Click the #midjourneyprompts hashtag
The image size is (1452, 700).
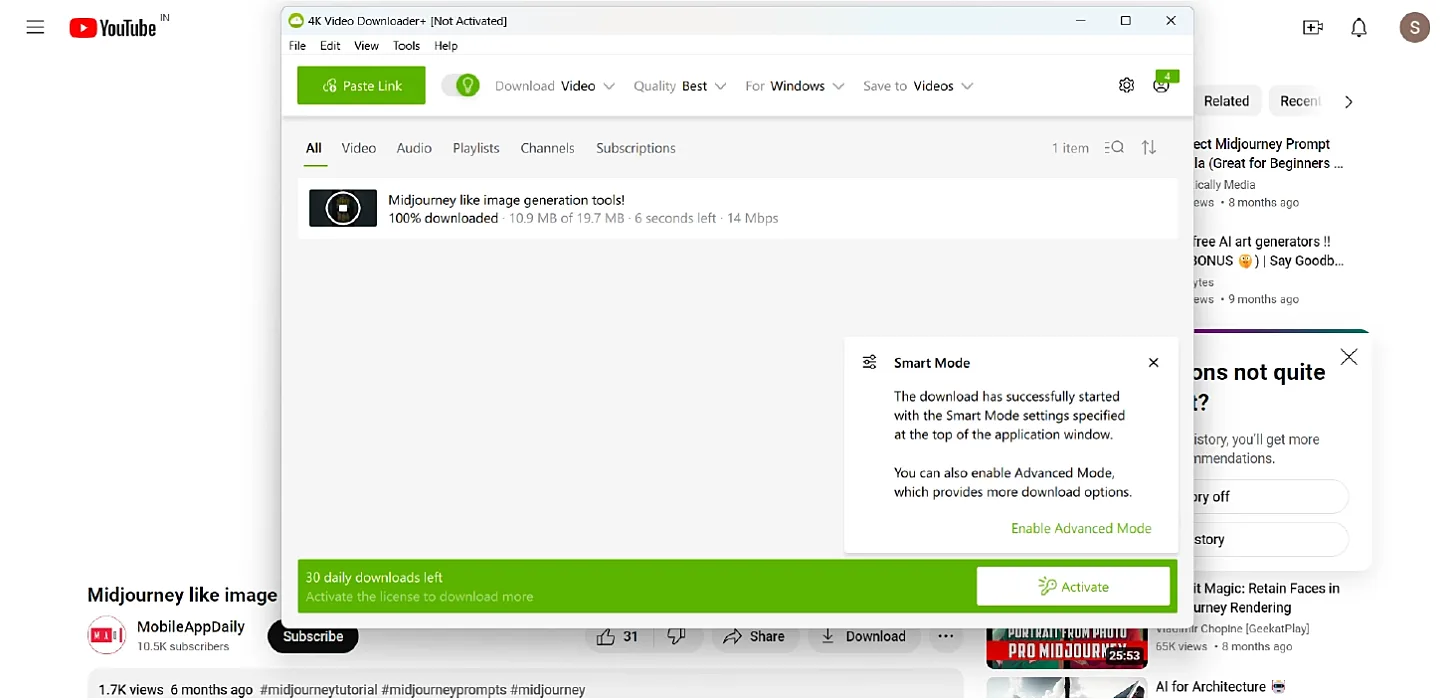coord(444,690)
